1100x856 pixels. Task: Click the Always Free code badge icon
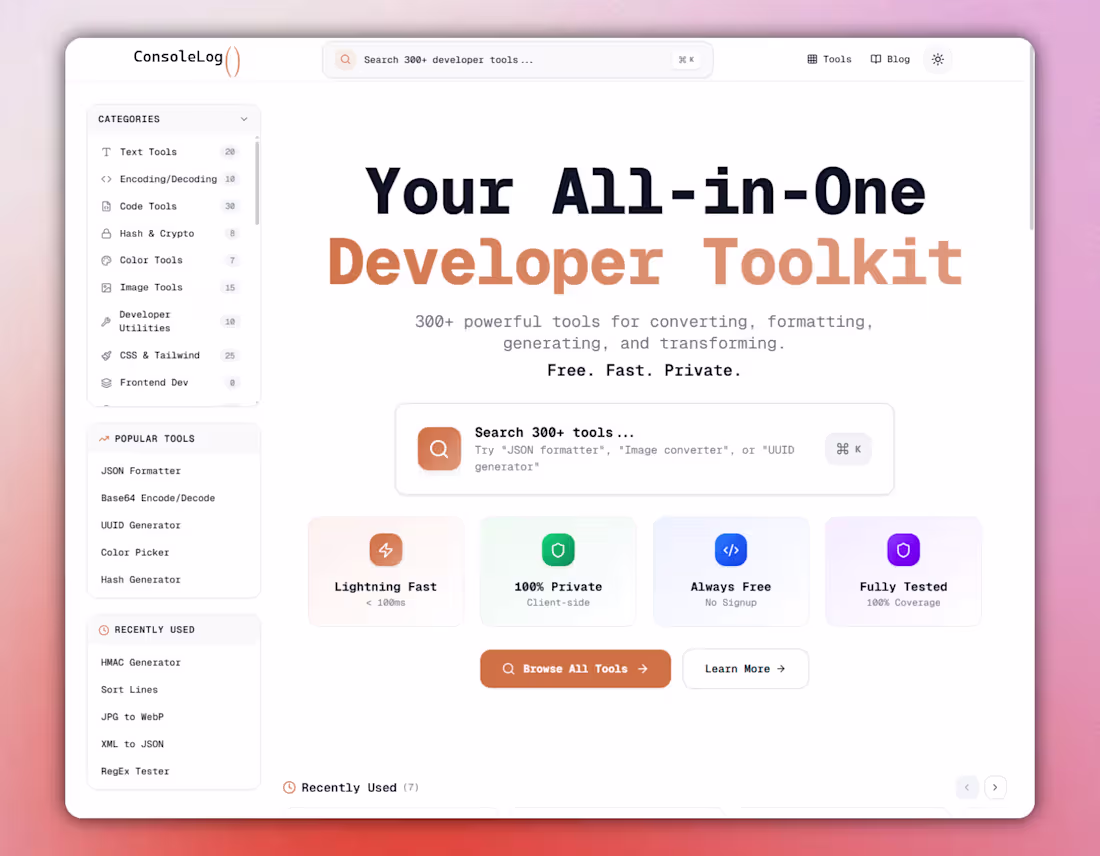[x=730, y=549]
